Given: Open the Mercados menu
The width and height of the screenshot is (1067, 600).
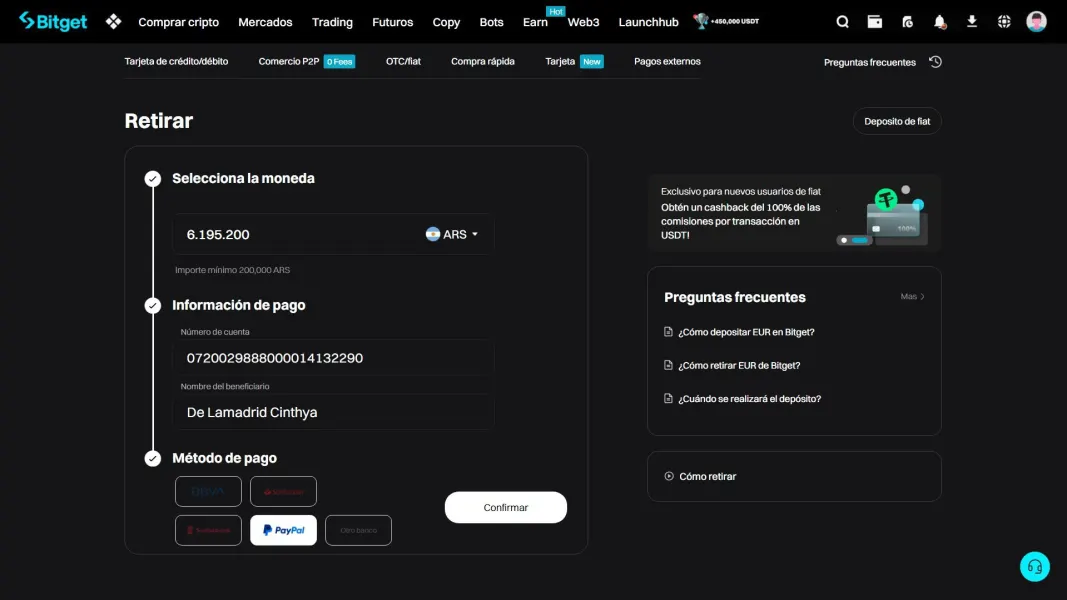Looking at the screenshot, I should click(265, 22).
